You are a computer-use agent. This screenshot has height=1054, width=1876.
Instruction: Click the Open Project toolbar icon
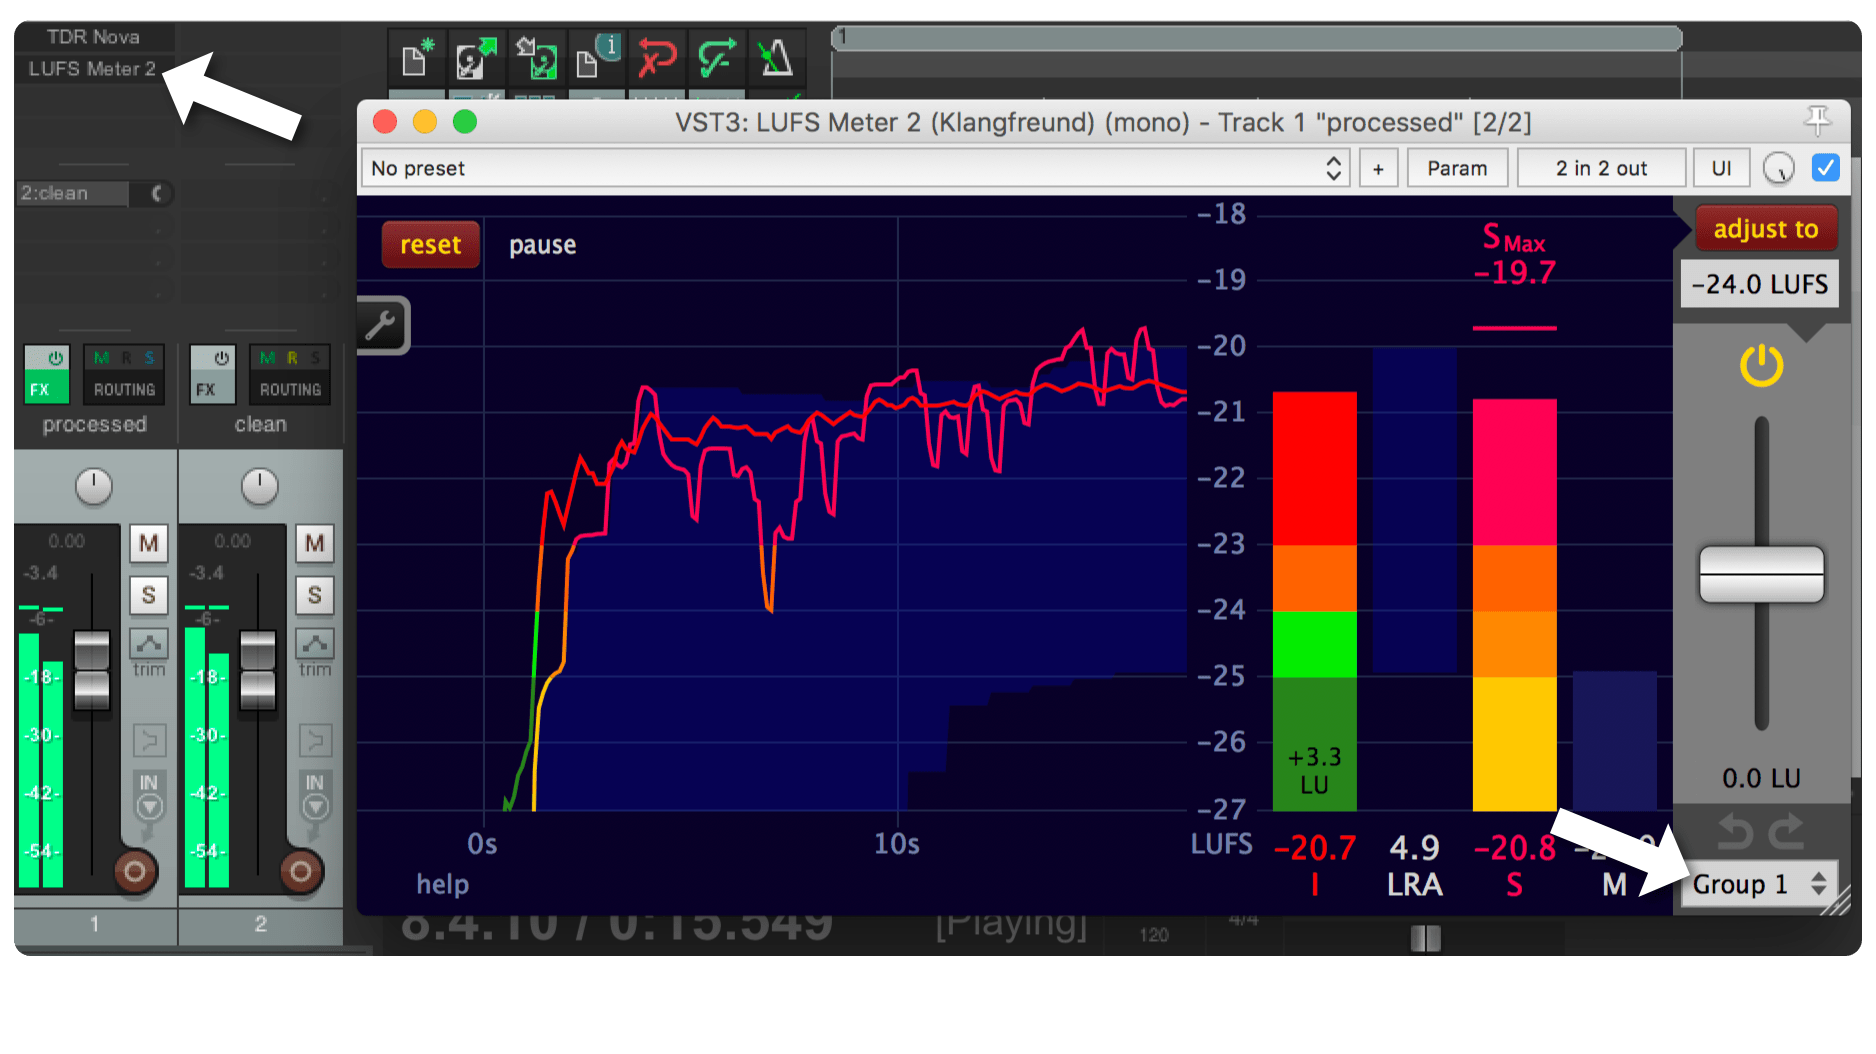pos(476,59)
